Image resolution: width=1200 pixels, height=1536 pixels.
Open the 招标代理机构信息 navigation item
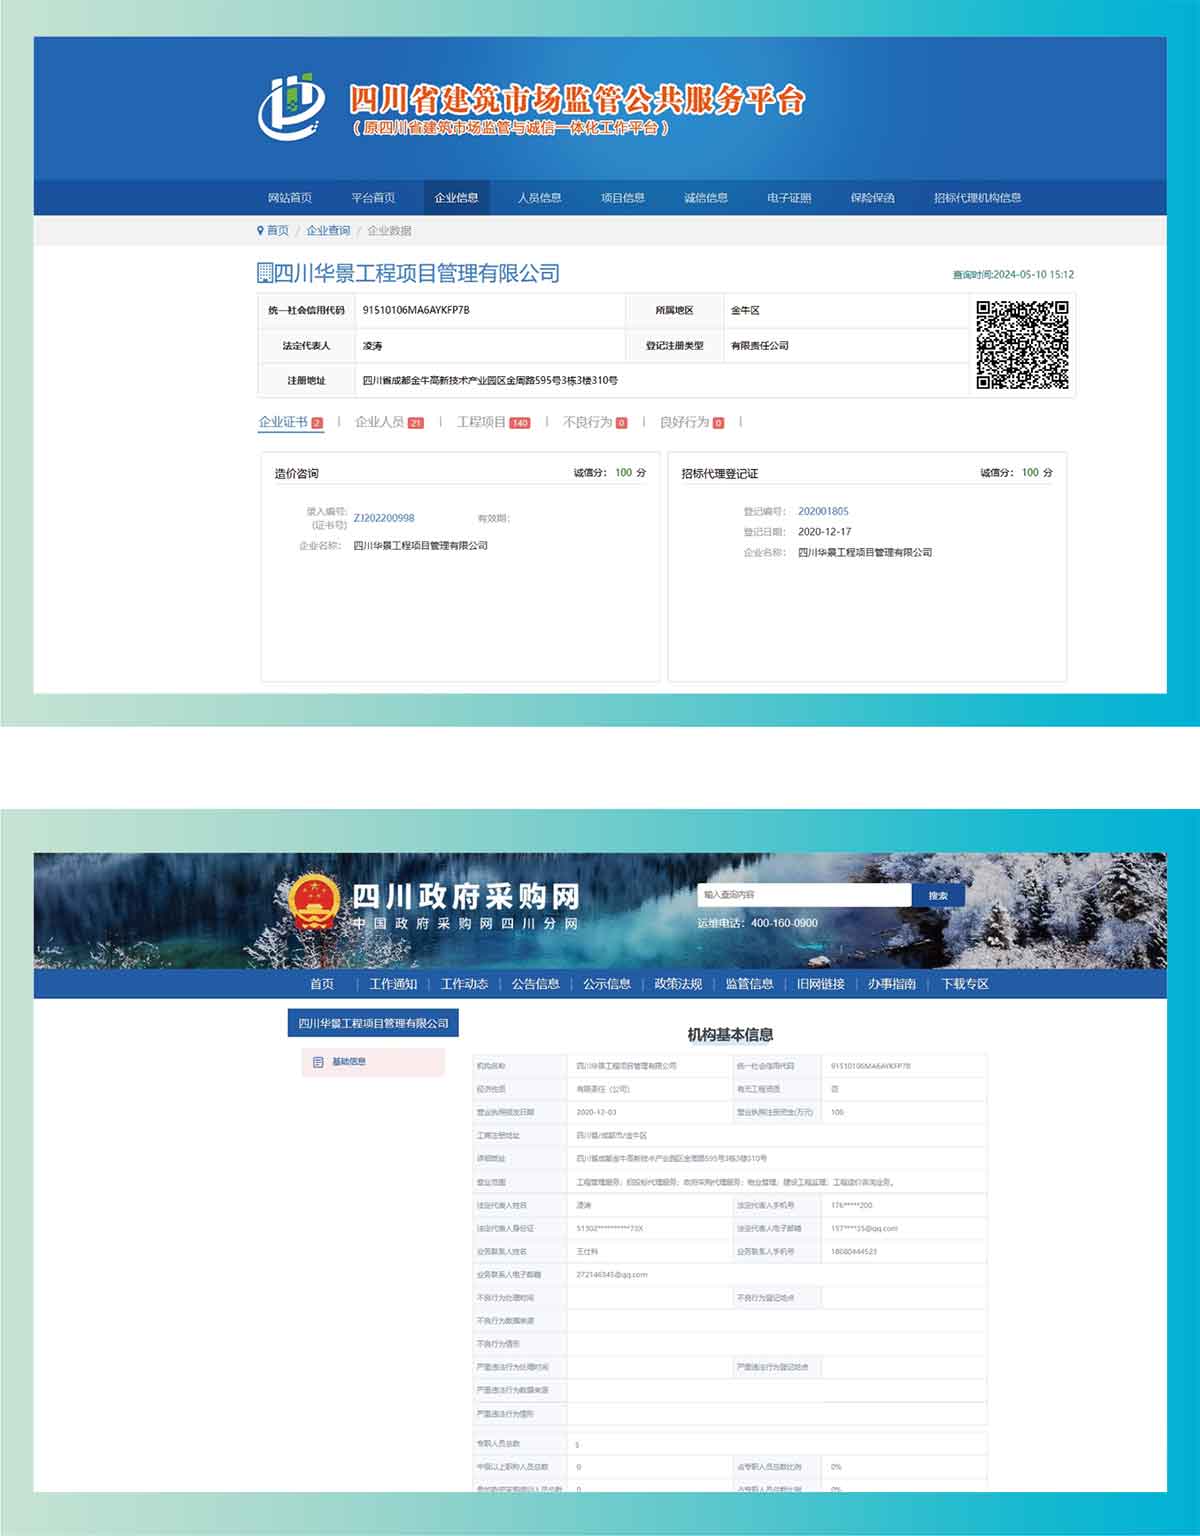click(x=978, y=198)
